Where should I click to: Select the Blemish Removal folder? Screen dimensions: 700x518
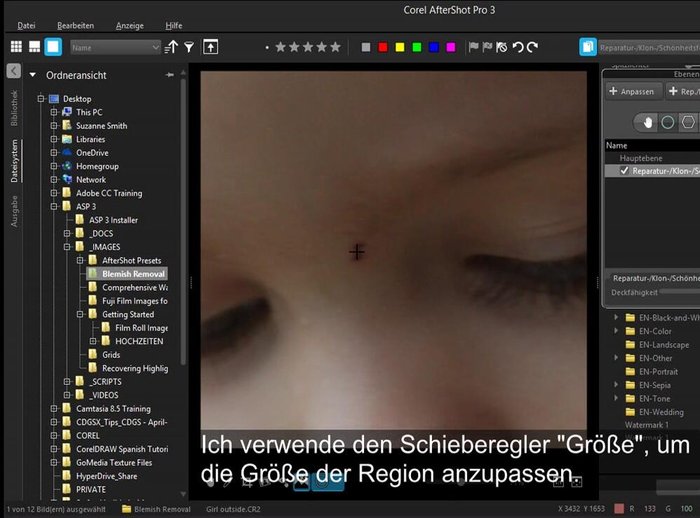point(127,274)
